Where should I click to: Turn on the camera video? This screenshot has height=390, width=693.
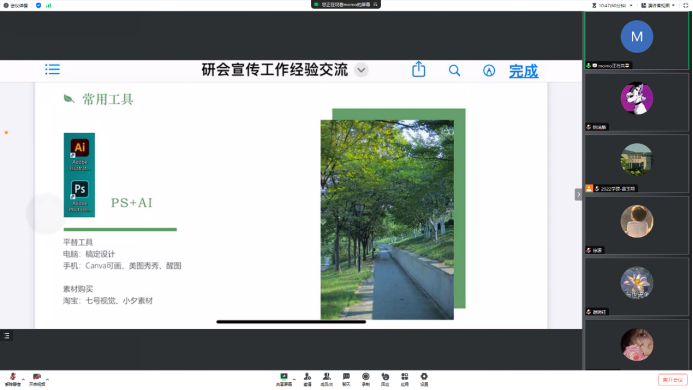tap(37, 379)
